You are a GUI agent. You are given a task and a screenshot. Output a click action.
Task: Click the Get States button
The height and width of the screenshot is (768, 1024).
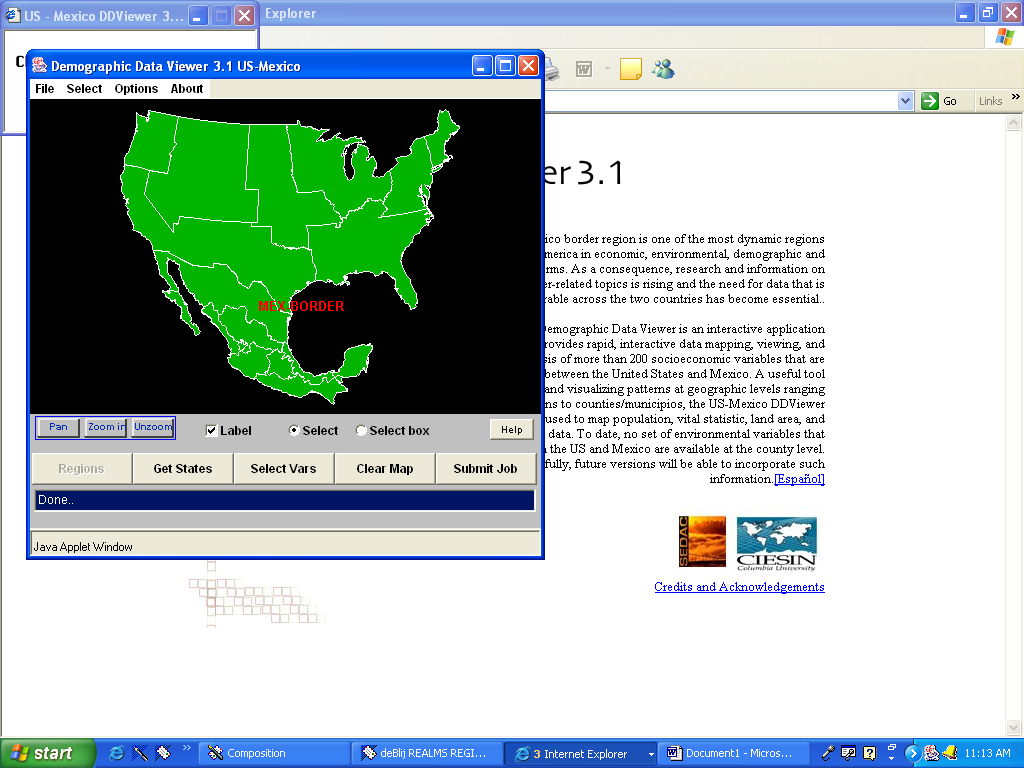[183, 469]
